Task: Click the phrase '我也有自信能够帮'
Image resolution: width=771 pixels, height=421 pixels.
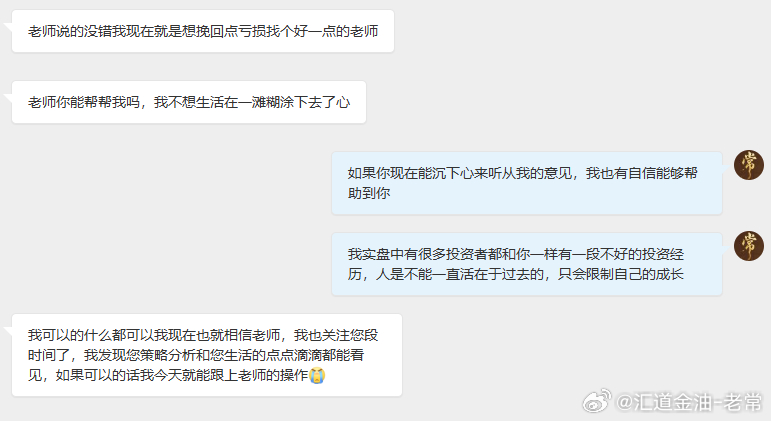Action: point(642,173)
